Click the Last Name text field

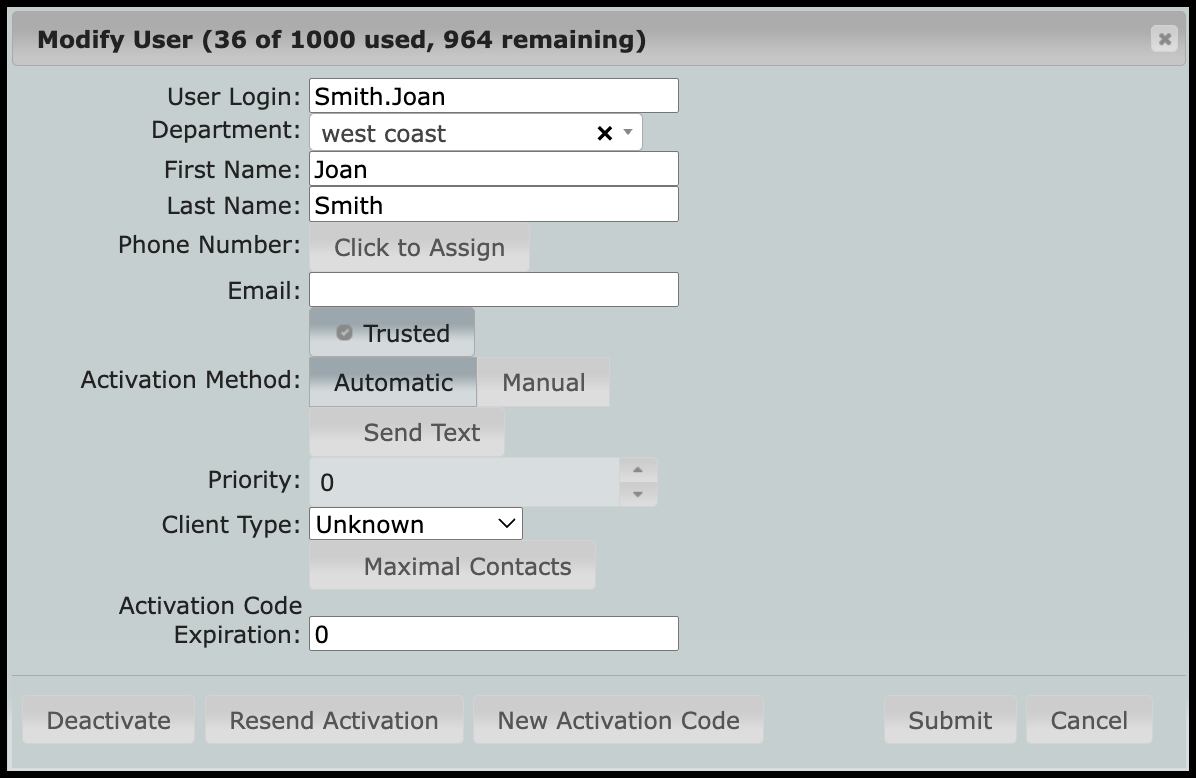[x=493, y=205]
